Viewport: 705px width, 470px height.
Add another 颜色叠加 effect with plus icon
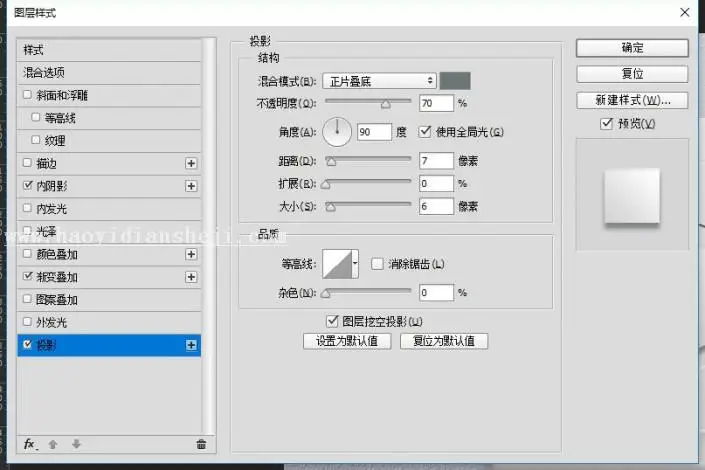(191, 255)
